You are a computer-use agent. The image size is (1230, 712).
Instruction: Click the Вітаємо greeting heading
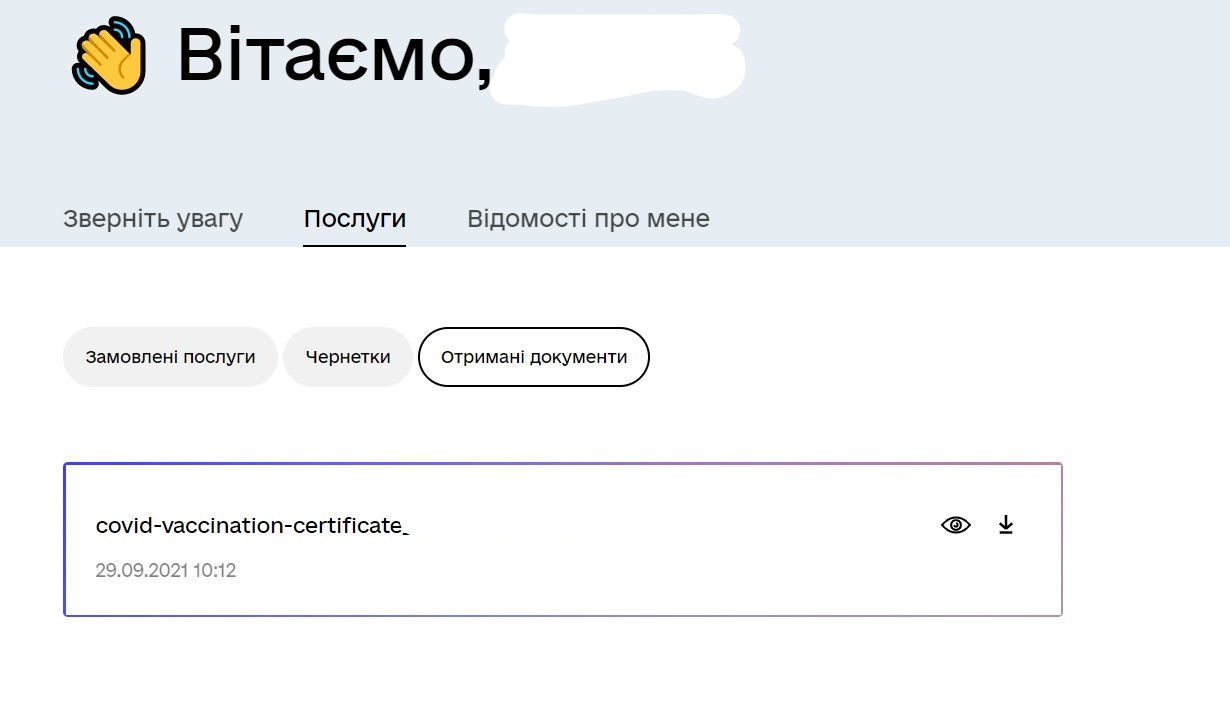(x=334, y=55)
